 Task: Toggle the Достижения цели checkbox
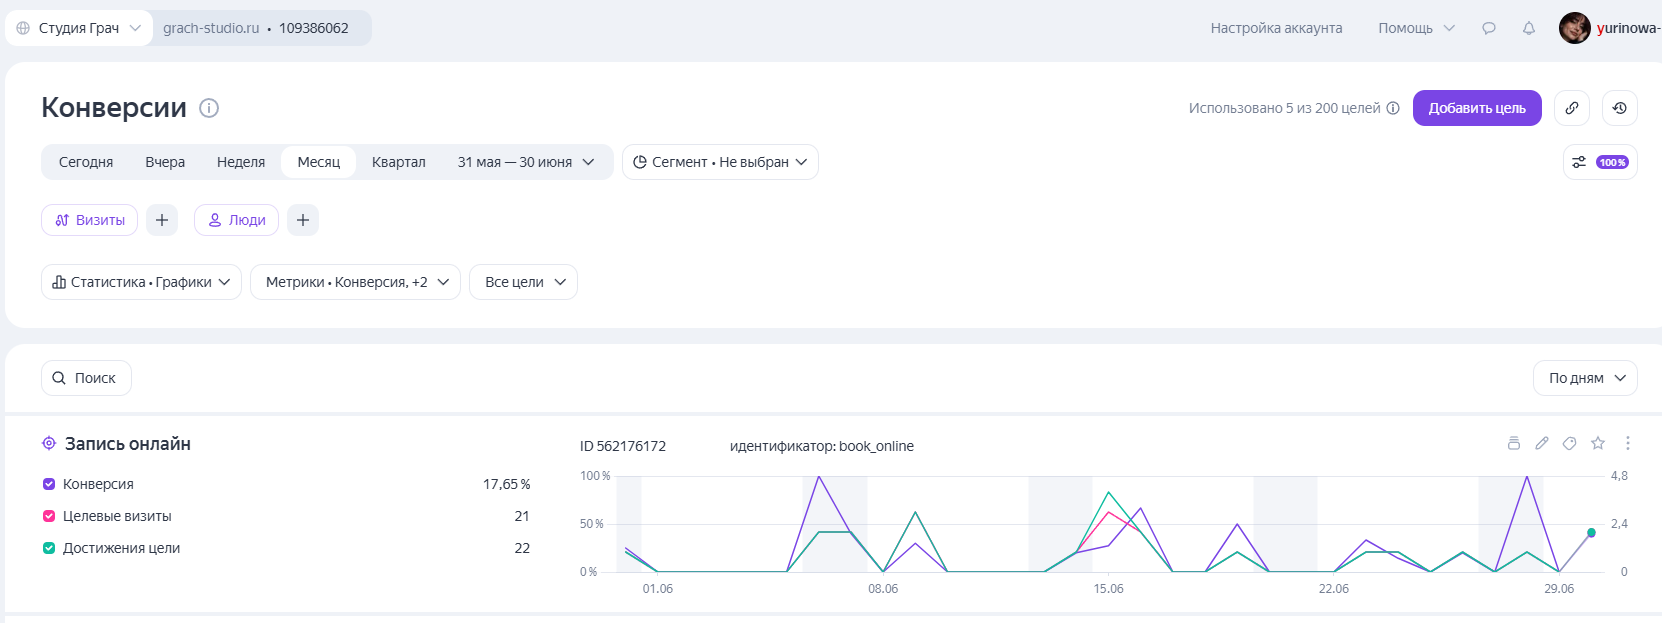(49, 548)
